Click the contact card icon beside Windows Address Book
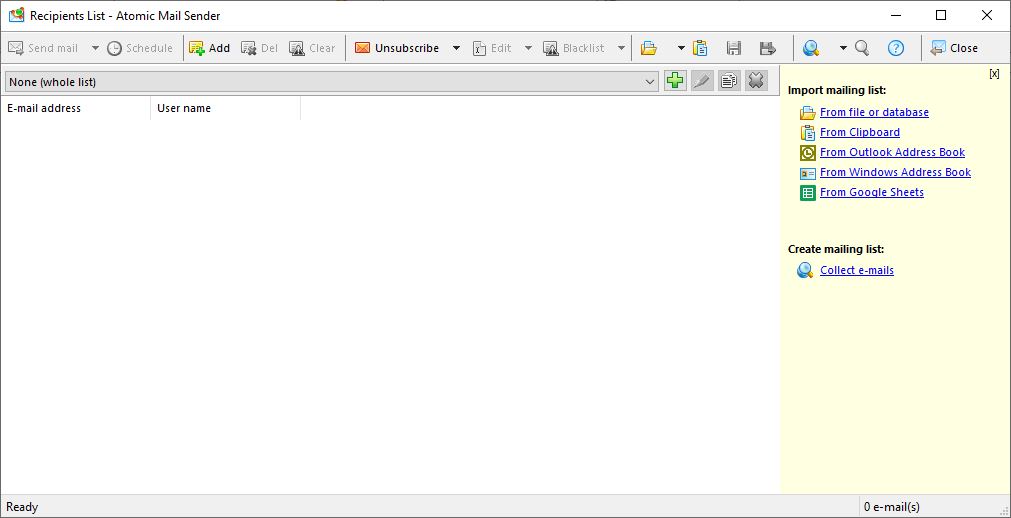The width and height of the screenshot is (1011, 518). [x=807, y=173]
